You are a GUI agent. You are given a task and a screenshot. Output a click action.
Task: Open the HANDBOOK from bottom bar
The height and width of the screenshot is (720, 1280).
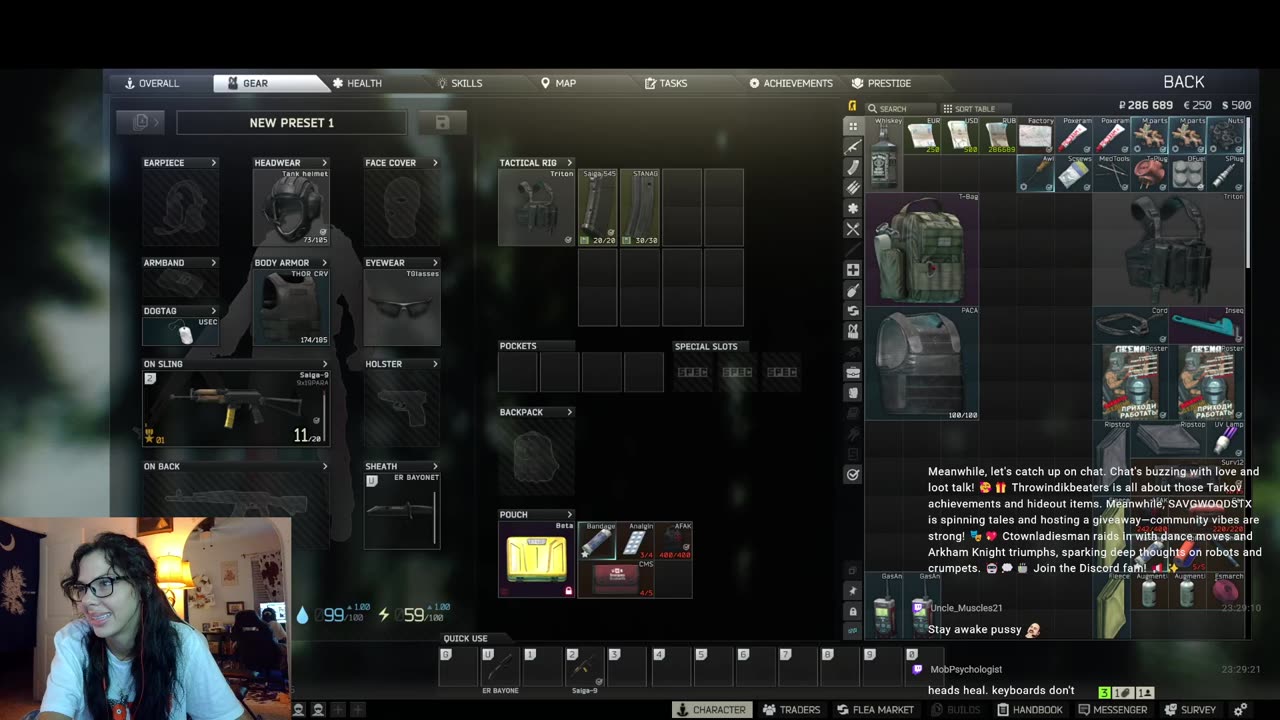point(1029,710)
